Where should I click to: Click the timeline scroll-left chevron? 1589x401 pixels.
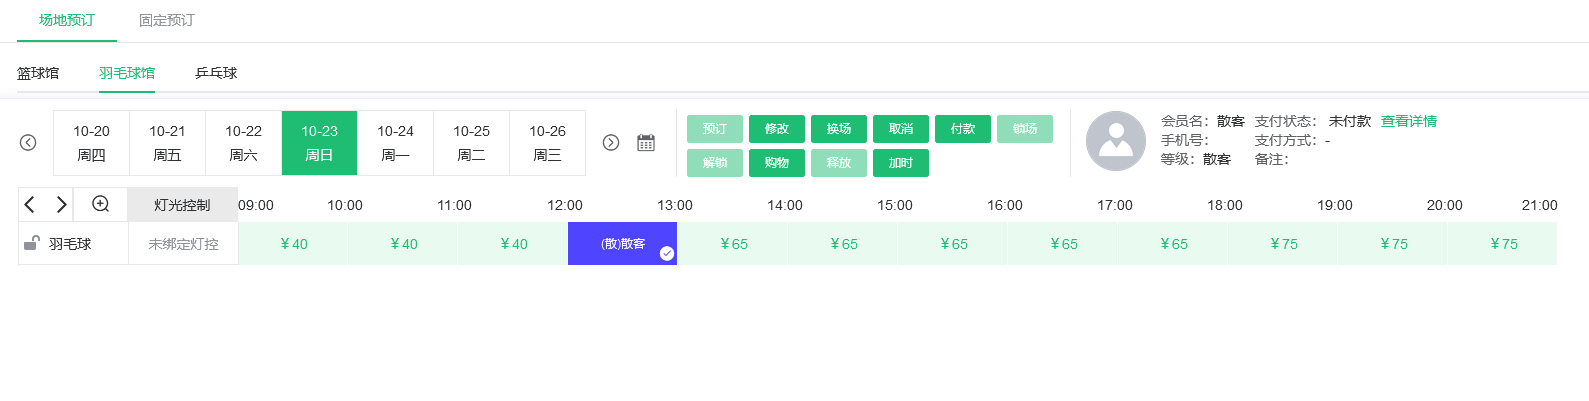[30, 205]
